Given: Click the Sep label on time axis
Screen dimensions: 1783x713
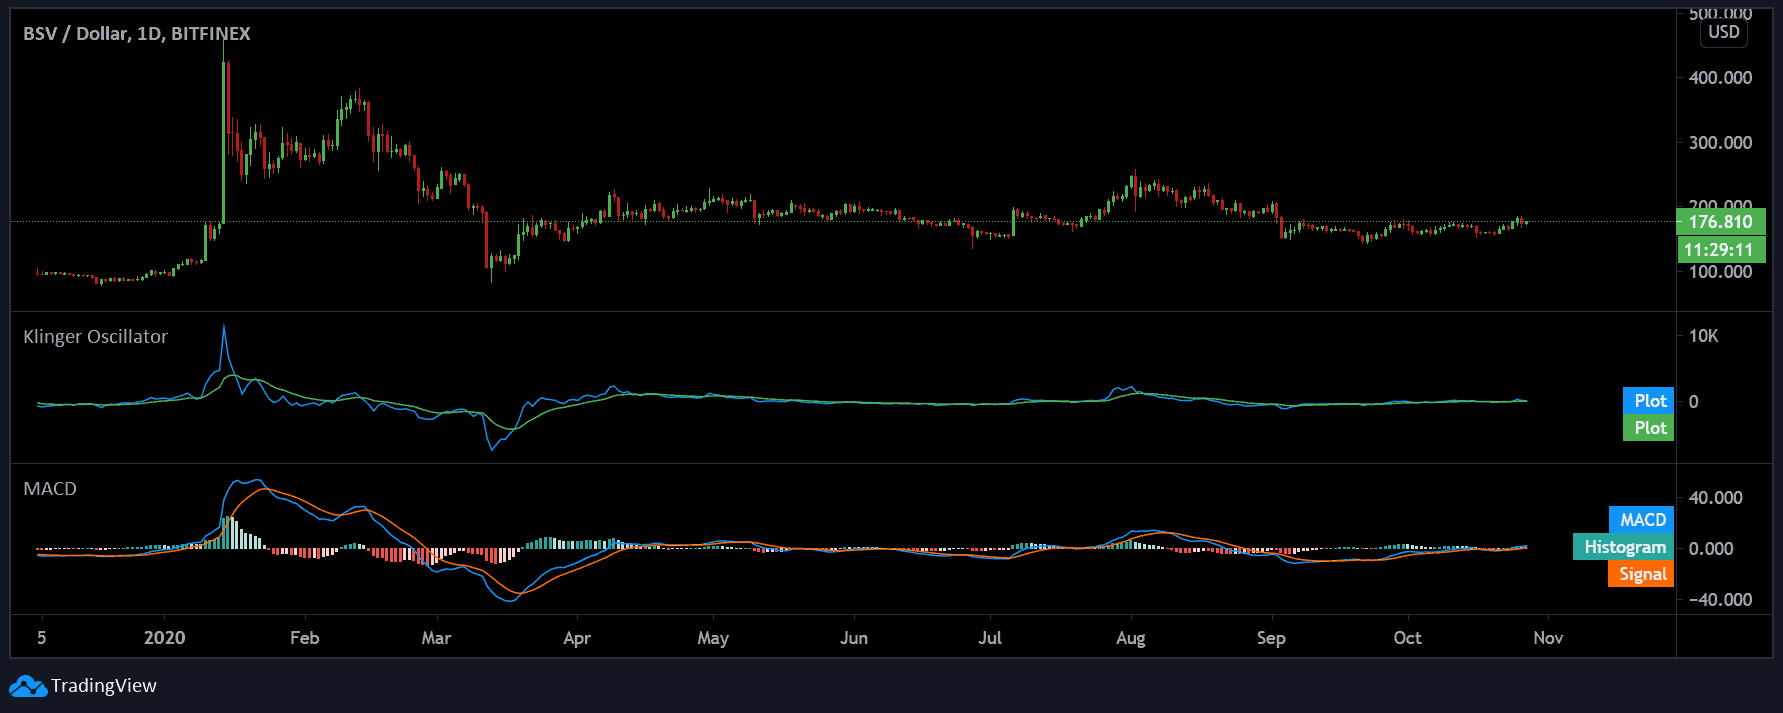Looking at the screenshot, I should 1271,638.
